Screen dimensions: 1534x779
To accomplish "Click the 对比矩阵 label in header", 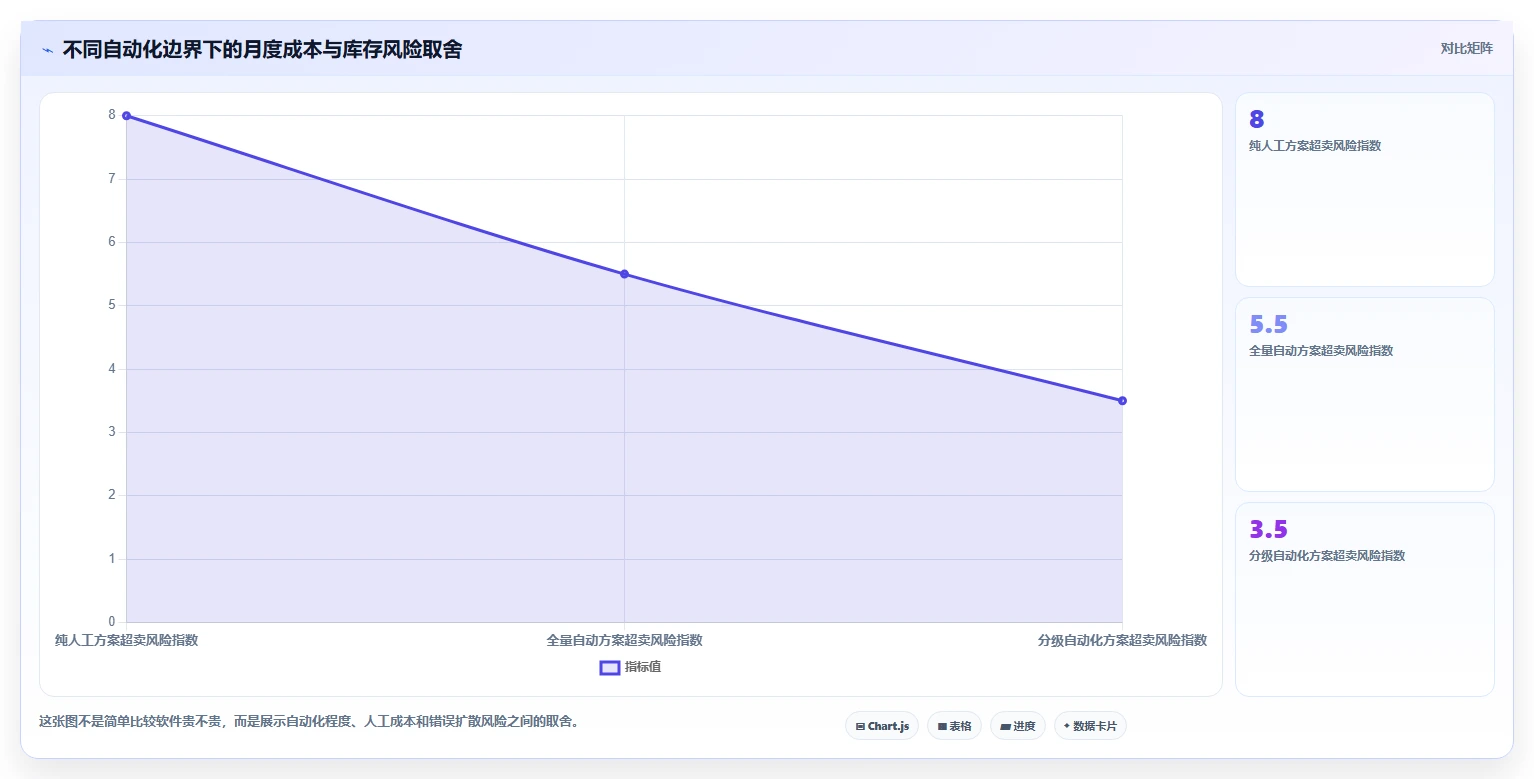I will click(x=1466, y=49).
